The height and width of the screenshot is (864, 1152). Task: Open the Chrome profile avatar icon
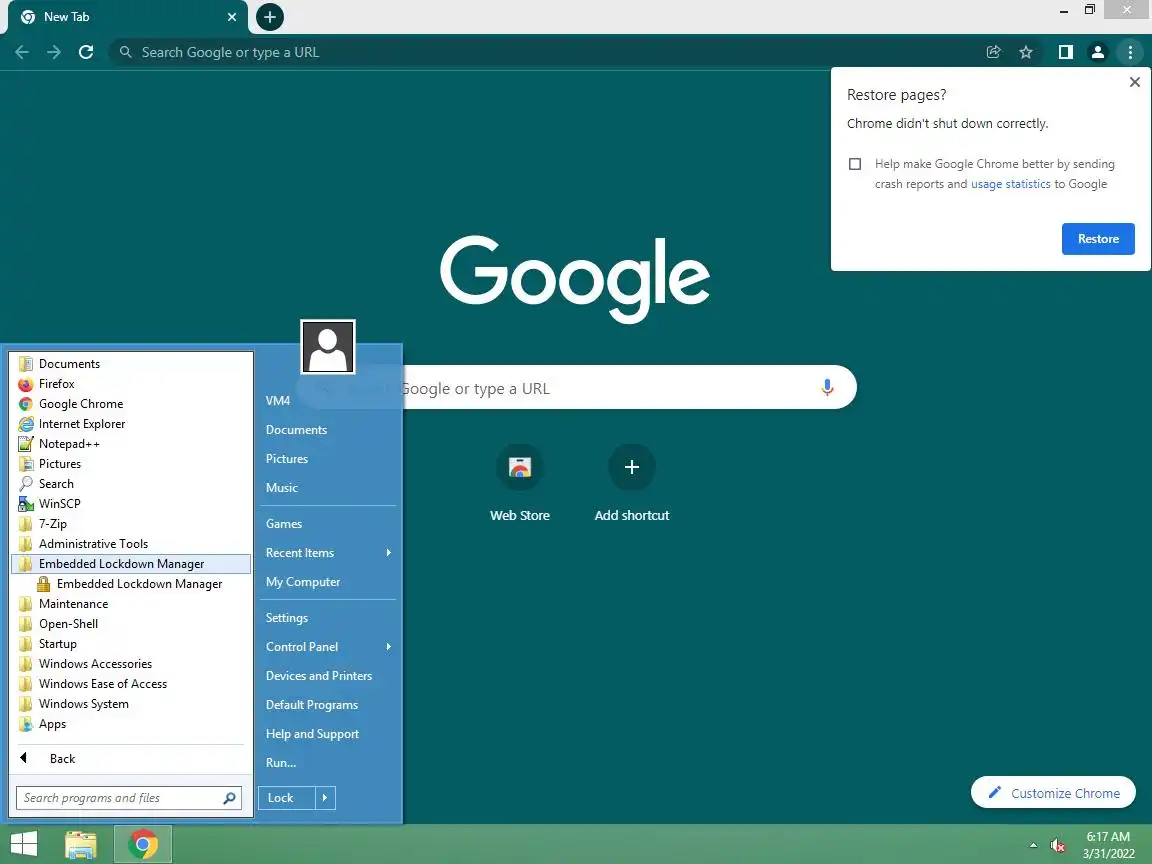[x=1098, y=52]
